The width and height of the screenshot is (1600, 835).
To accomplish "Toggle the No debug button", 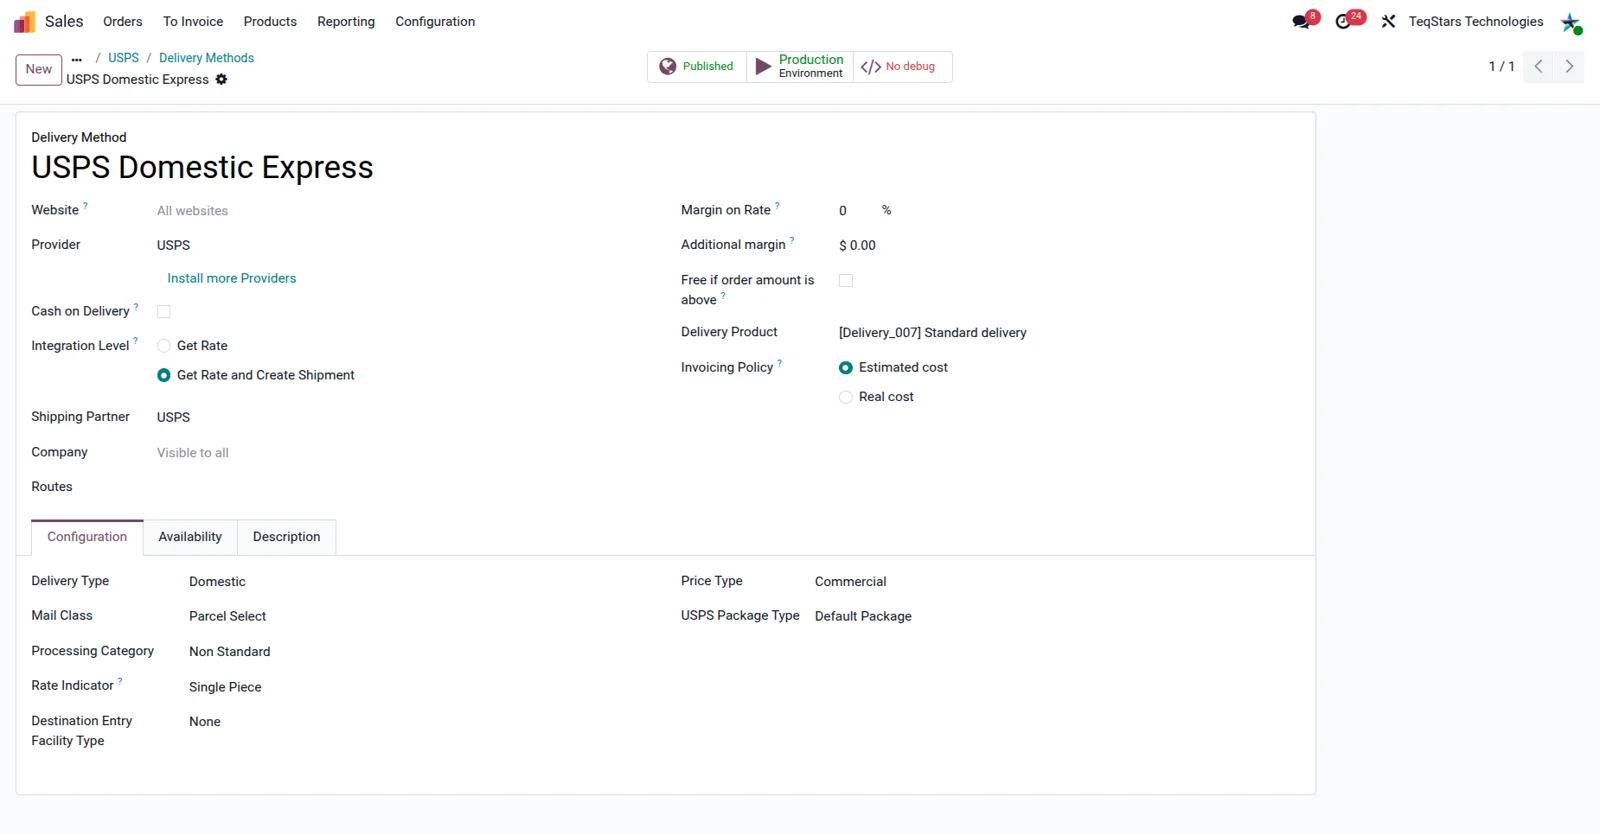I will 902,66.
